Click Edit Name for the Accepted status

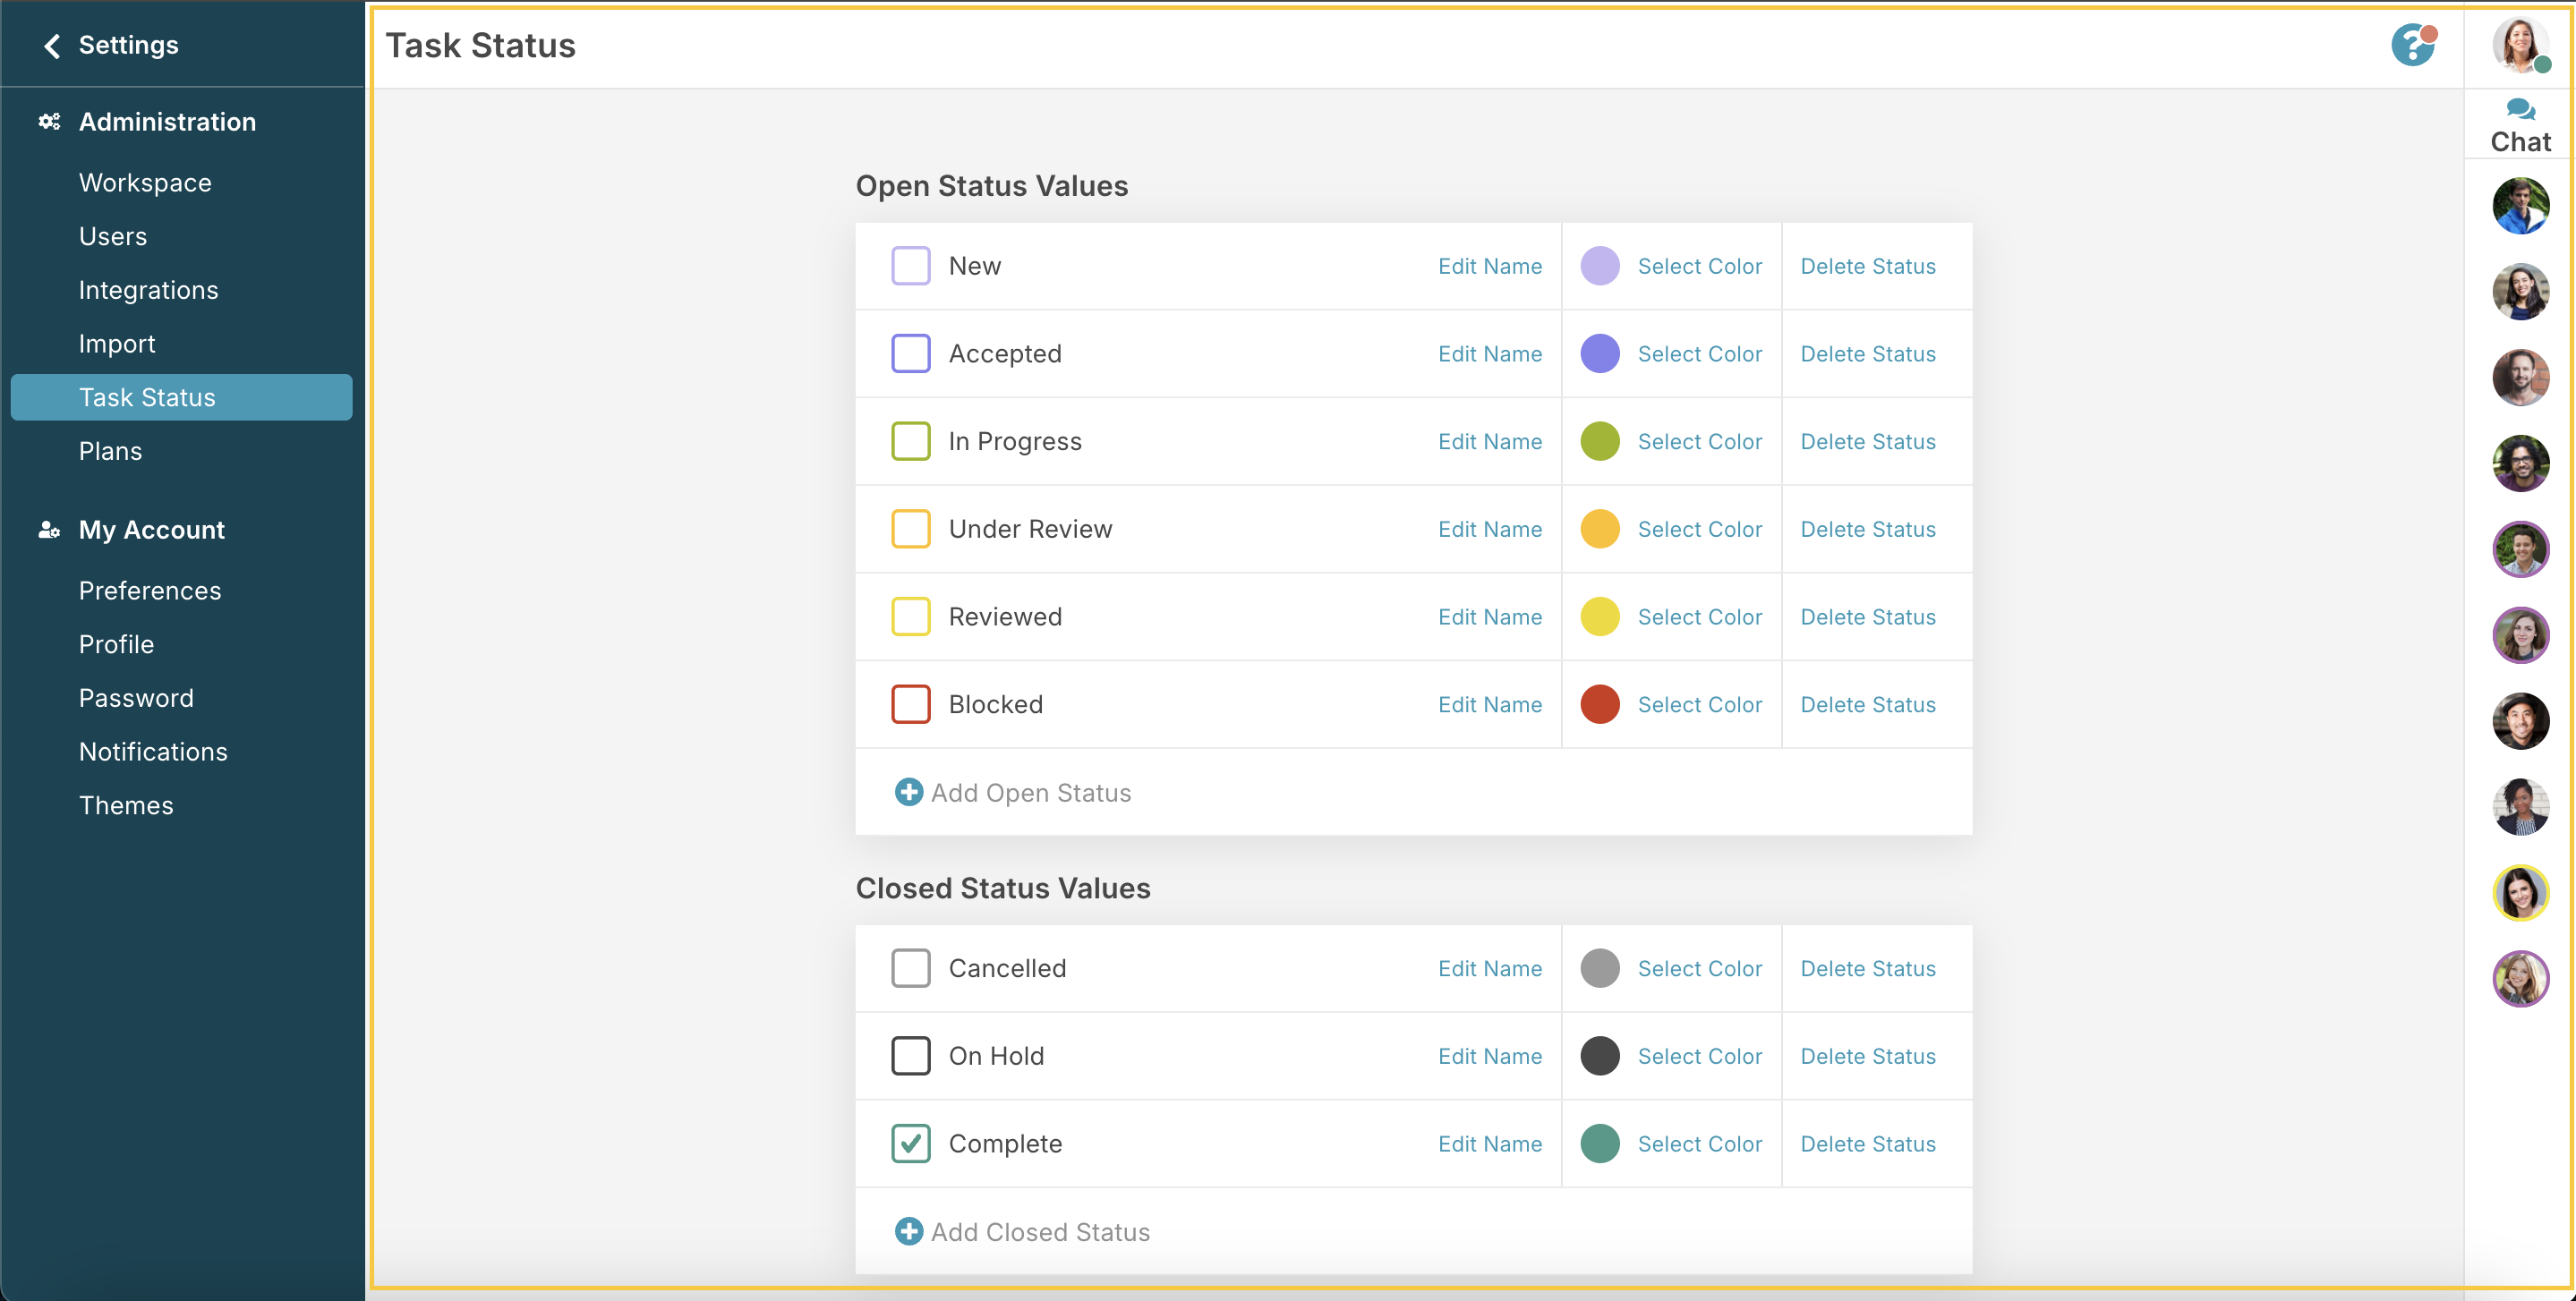coord(1489,353)
